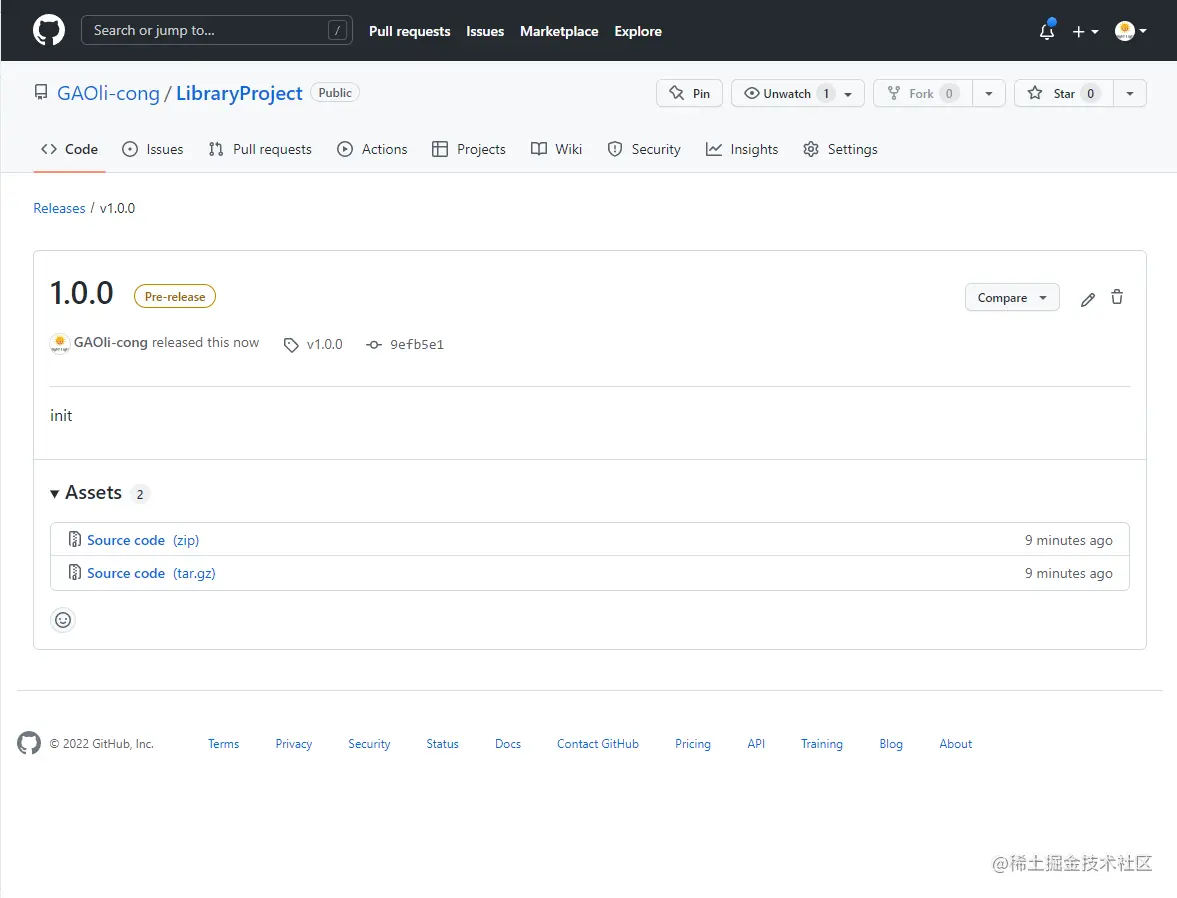1177x898 pixels.
Task: Open the GitHub homepage logo
Action: click(x=49, y=31)
